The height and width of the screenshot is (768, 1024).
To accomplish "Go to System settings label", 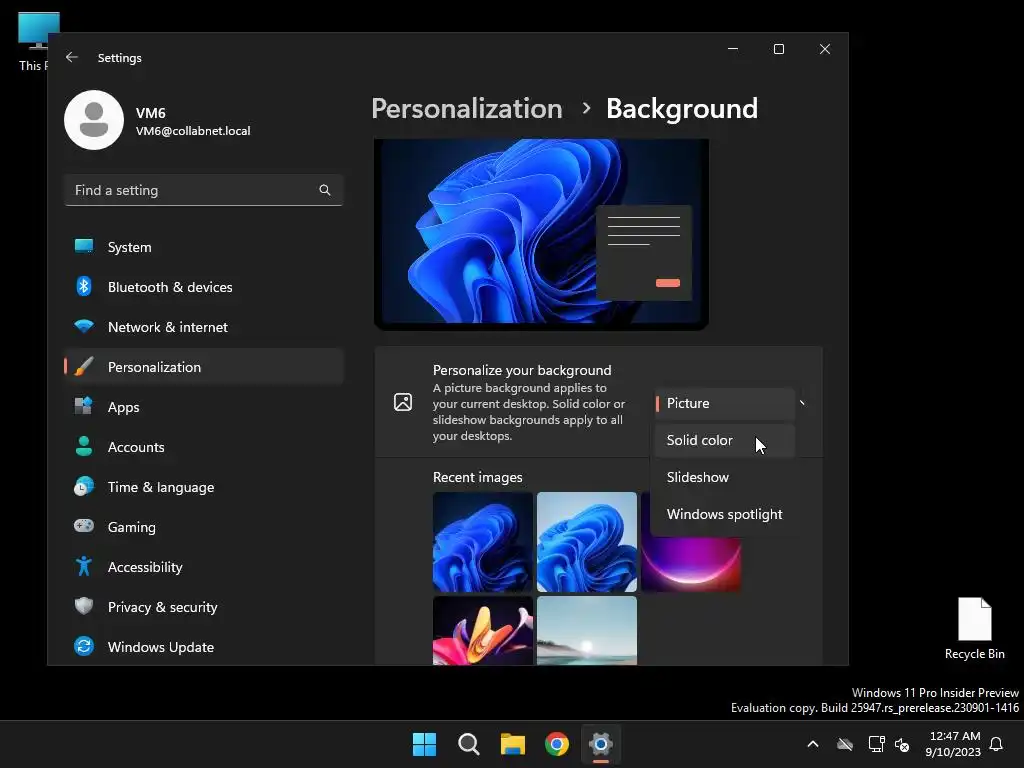I will [129, 247].
